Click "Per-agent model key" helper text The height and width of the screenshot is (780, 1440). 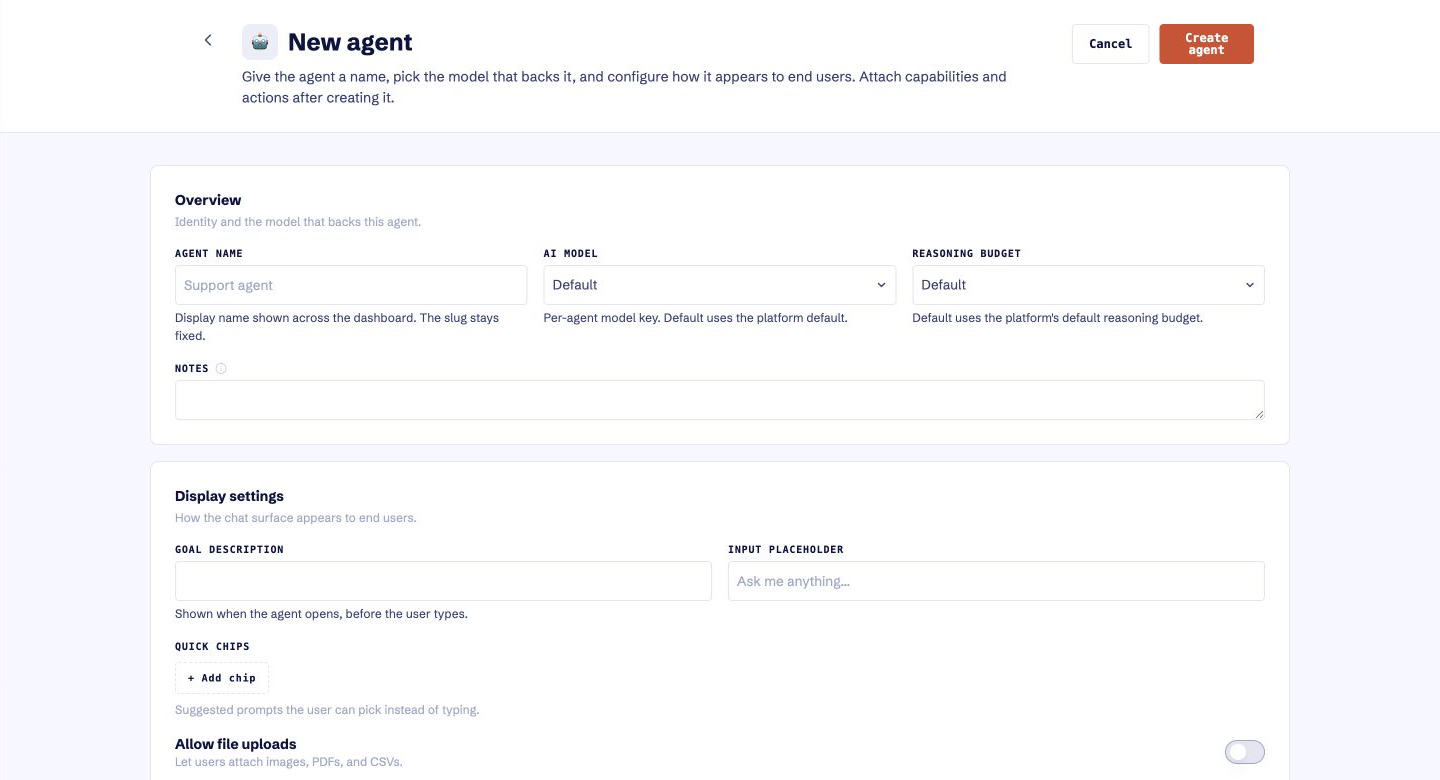tap(696, 318)
